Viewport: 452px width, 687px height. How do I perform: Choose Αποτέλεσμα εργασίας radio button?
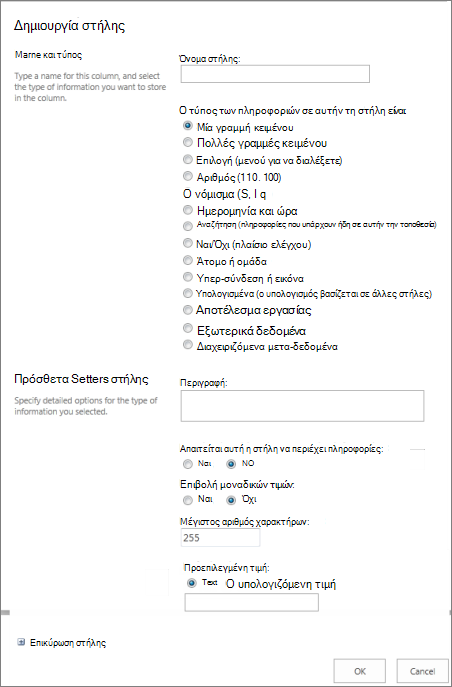tap(187, 310)
